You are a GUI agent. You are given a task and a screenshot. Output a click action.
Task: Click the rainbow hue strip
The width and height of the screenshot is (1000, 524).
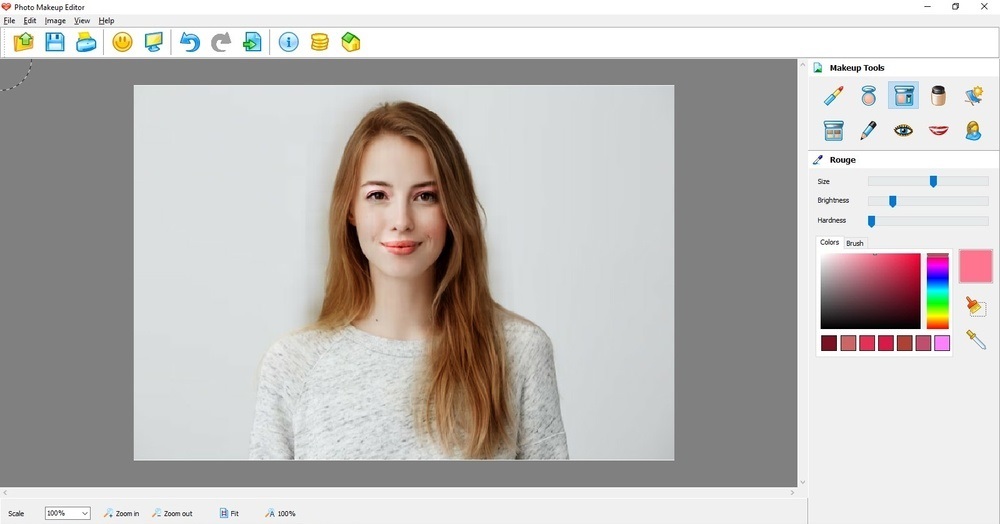(937, 291)
